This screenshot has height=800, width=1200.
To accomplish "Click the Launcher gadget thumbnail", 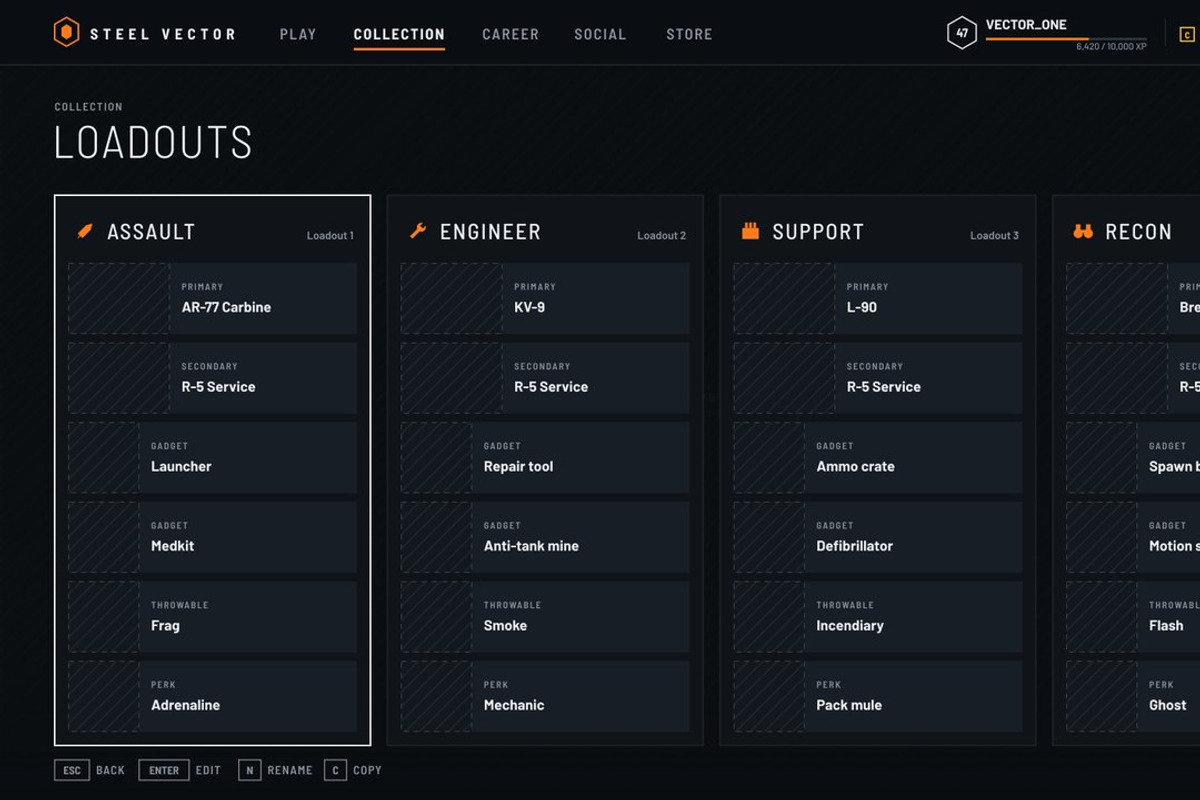I will click(x=104, y=458).
